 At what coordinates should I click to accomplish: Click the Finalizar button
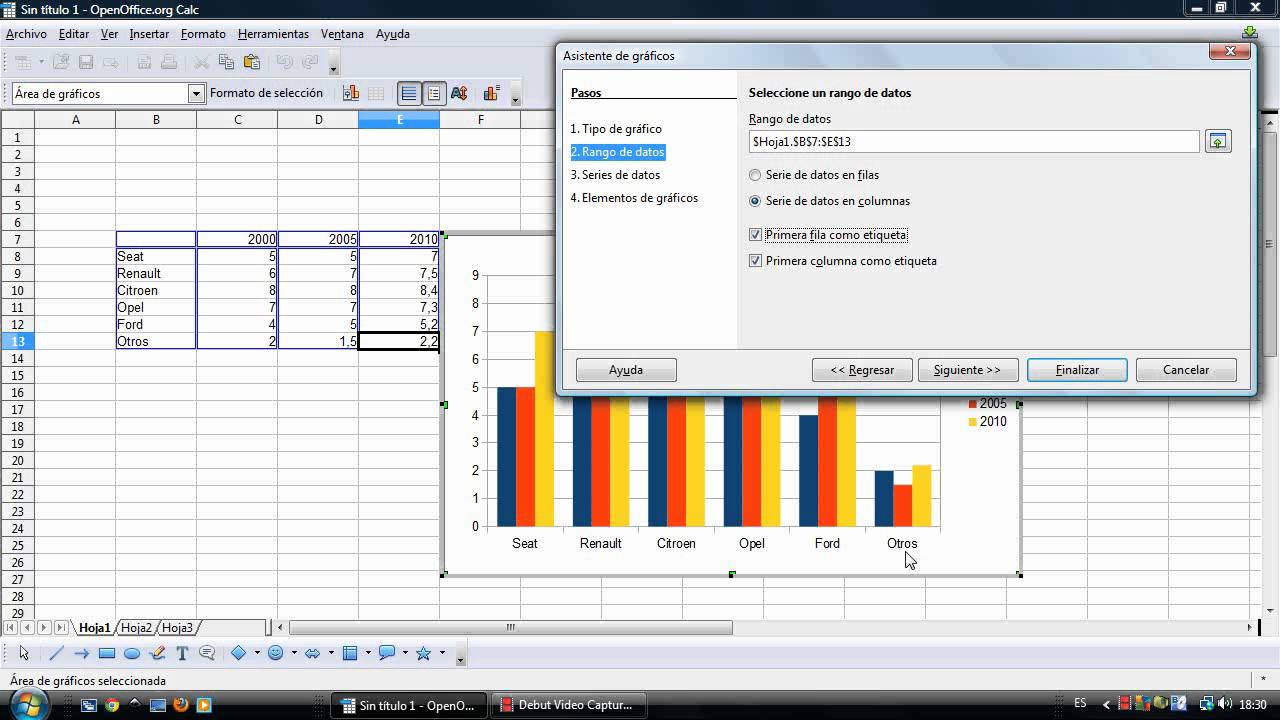(1077, 370)
